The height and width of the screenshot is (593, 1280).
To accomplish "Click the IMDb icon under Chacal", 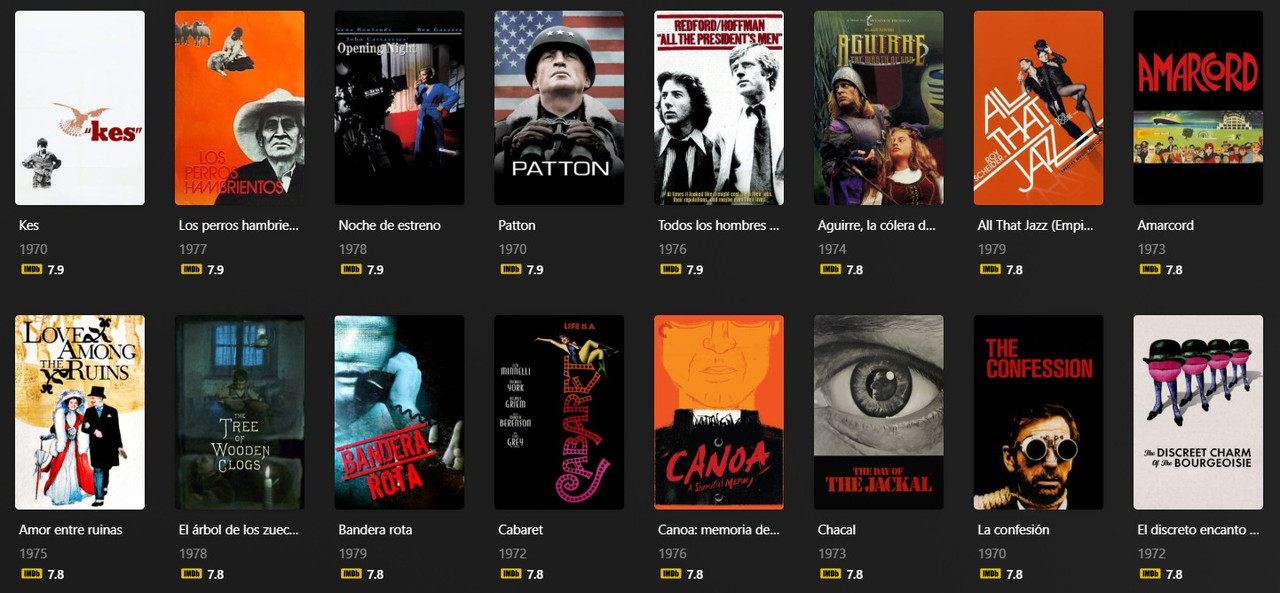I will tap(830, 574).
